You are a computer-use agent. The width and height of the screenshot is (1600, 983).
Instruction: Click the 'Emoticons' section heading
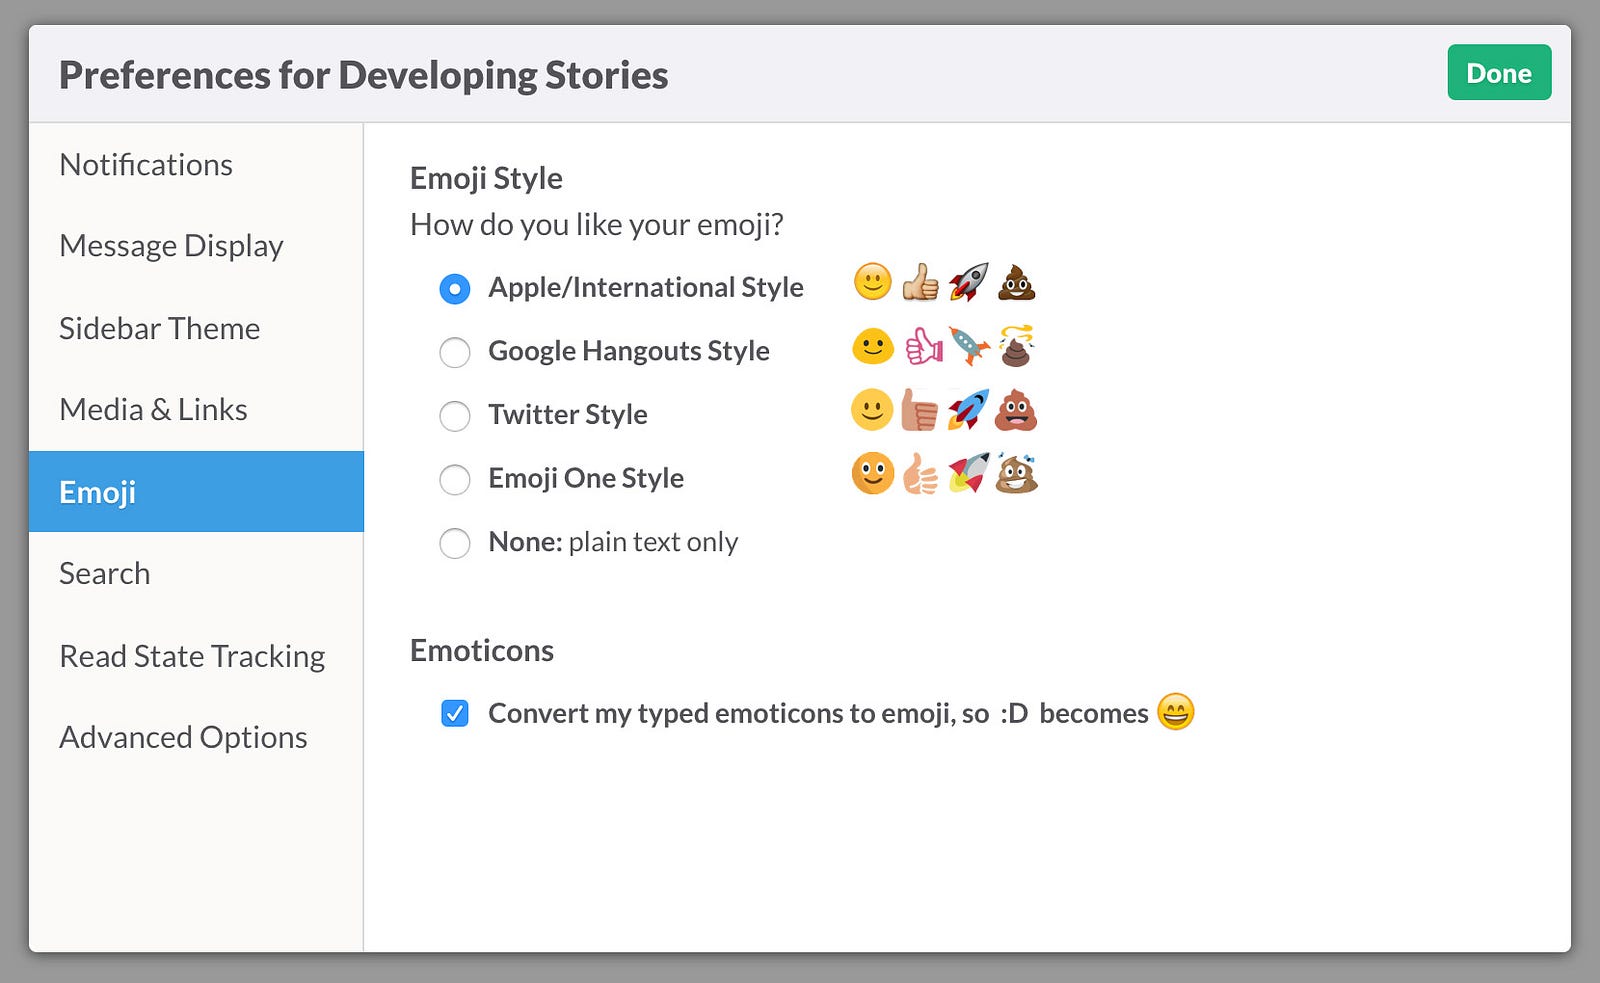coord(482,650)
